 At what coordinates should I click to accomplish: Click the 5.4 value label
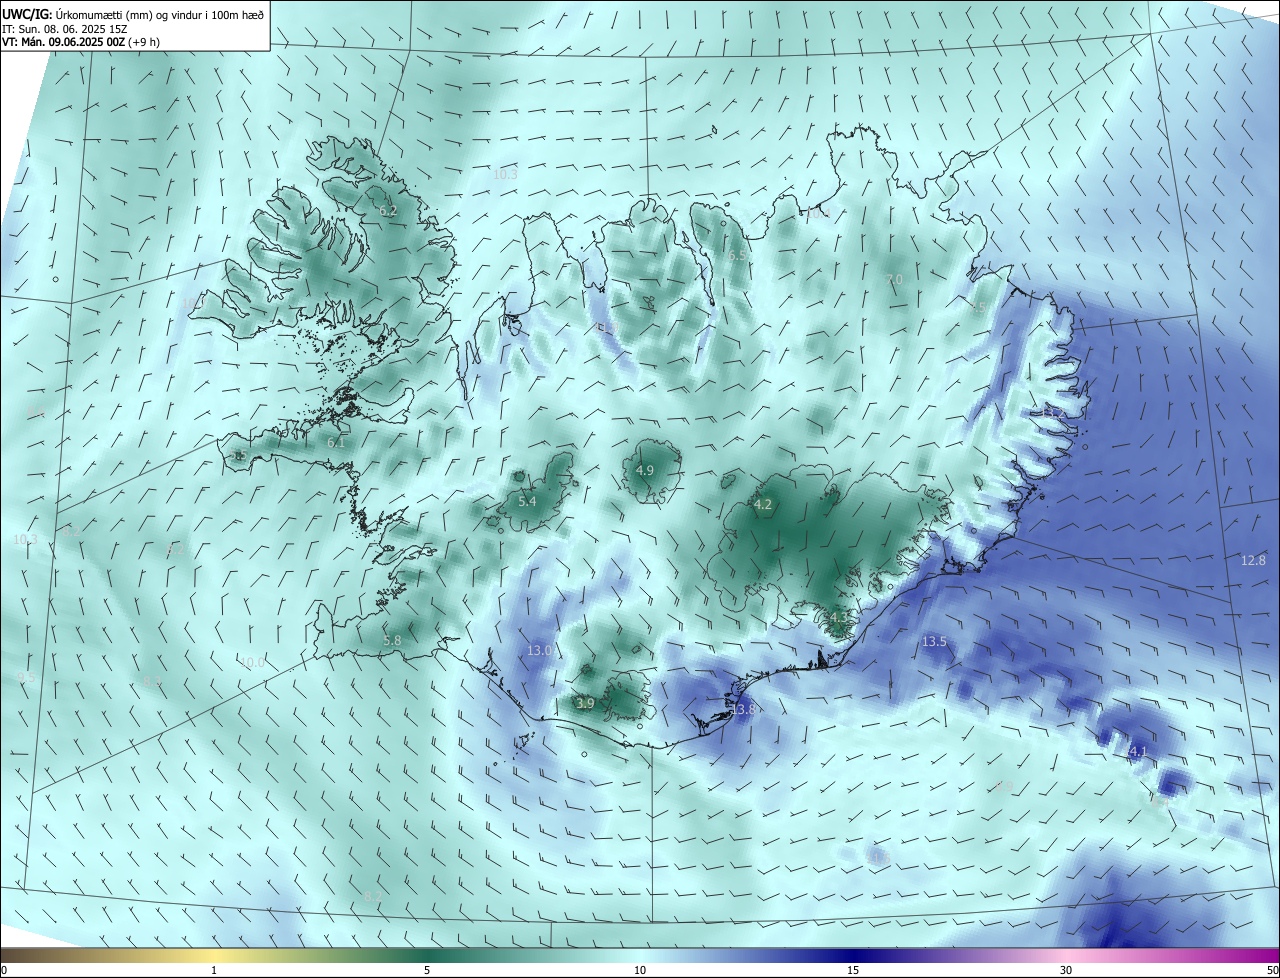(527, 501)
